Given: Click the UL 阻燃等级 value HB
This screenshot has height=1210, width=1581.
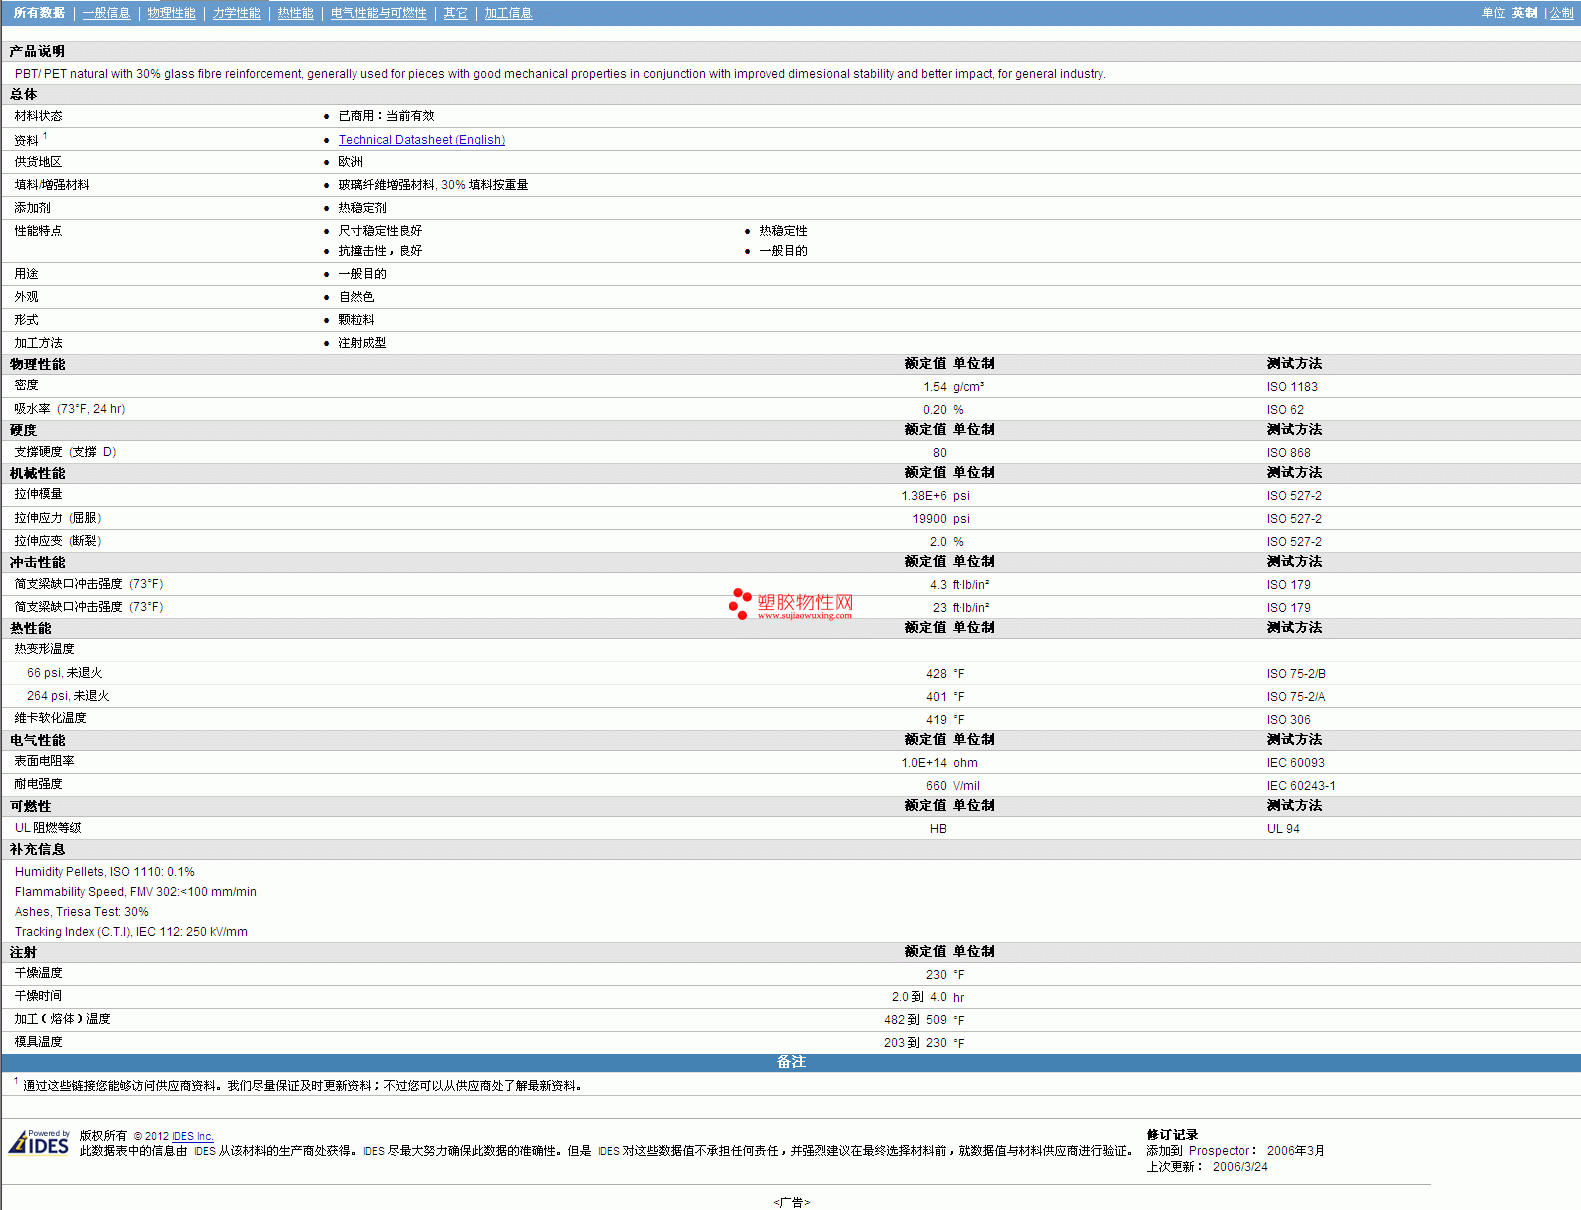Looking at the screenshot, I should [938, 829].
